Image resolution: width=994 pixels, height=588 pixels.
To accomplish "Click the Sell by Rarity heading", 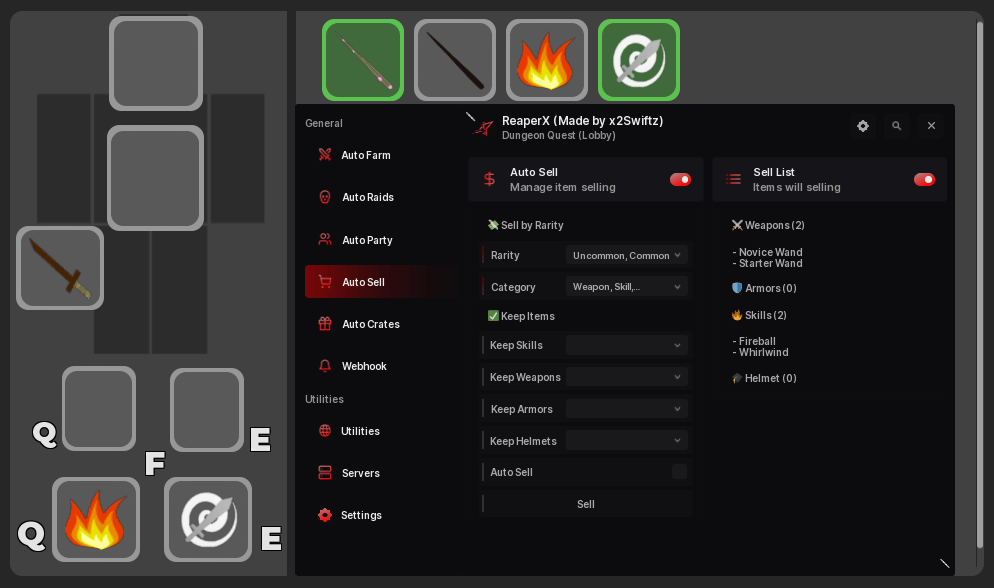I will tap(526, 225).
